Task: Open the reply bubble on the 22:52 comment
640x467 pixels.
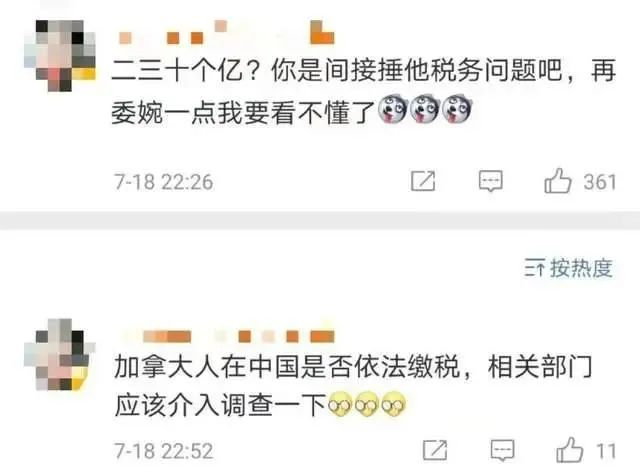Action: coord(502,450)
